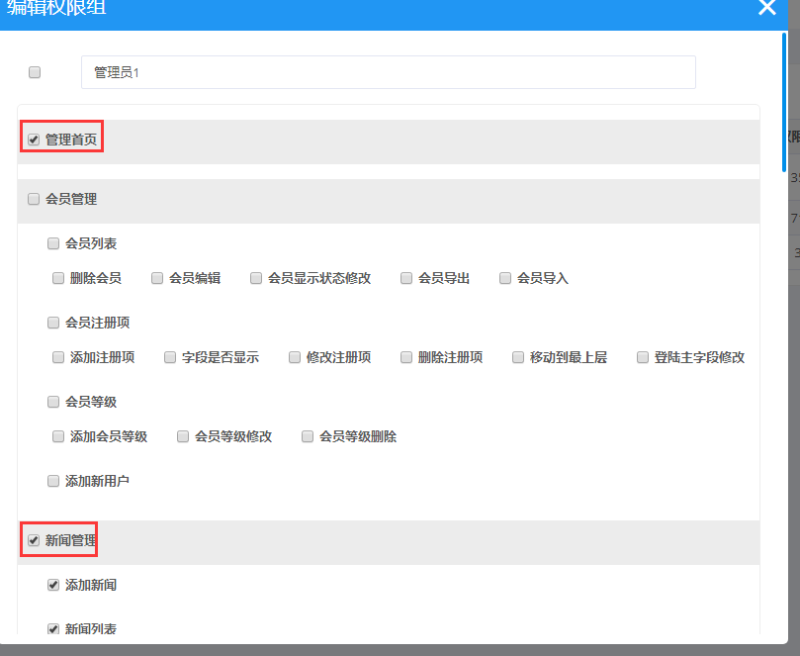
Task: Click the blue dialog scrollbar thumb
Action: point(784,102)
